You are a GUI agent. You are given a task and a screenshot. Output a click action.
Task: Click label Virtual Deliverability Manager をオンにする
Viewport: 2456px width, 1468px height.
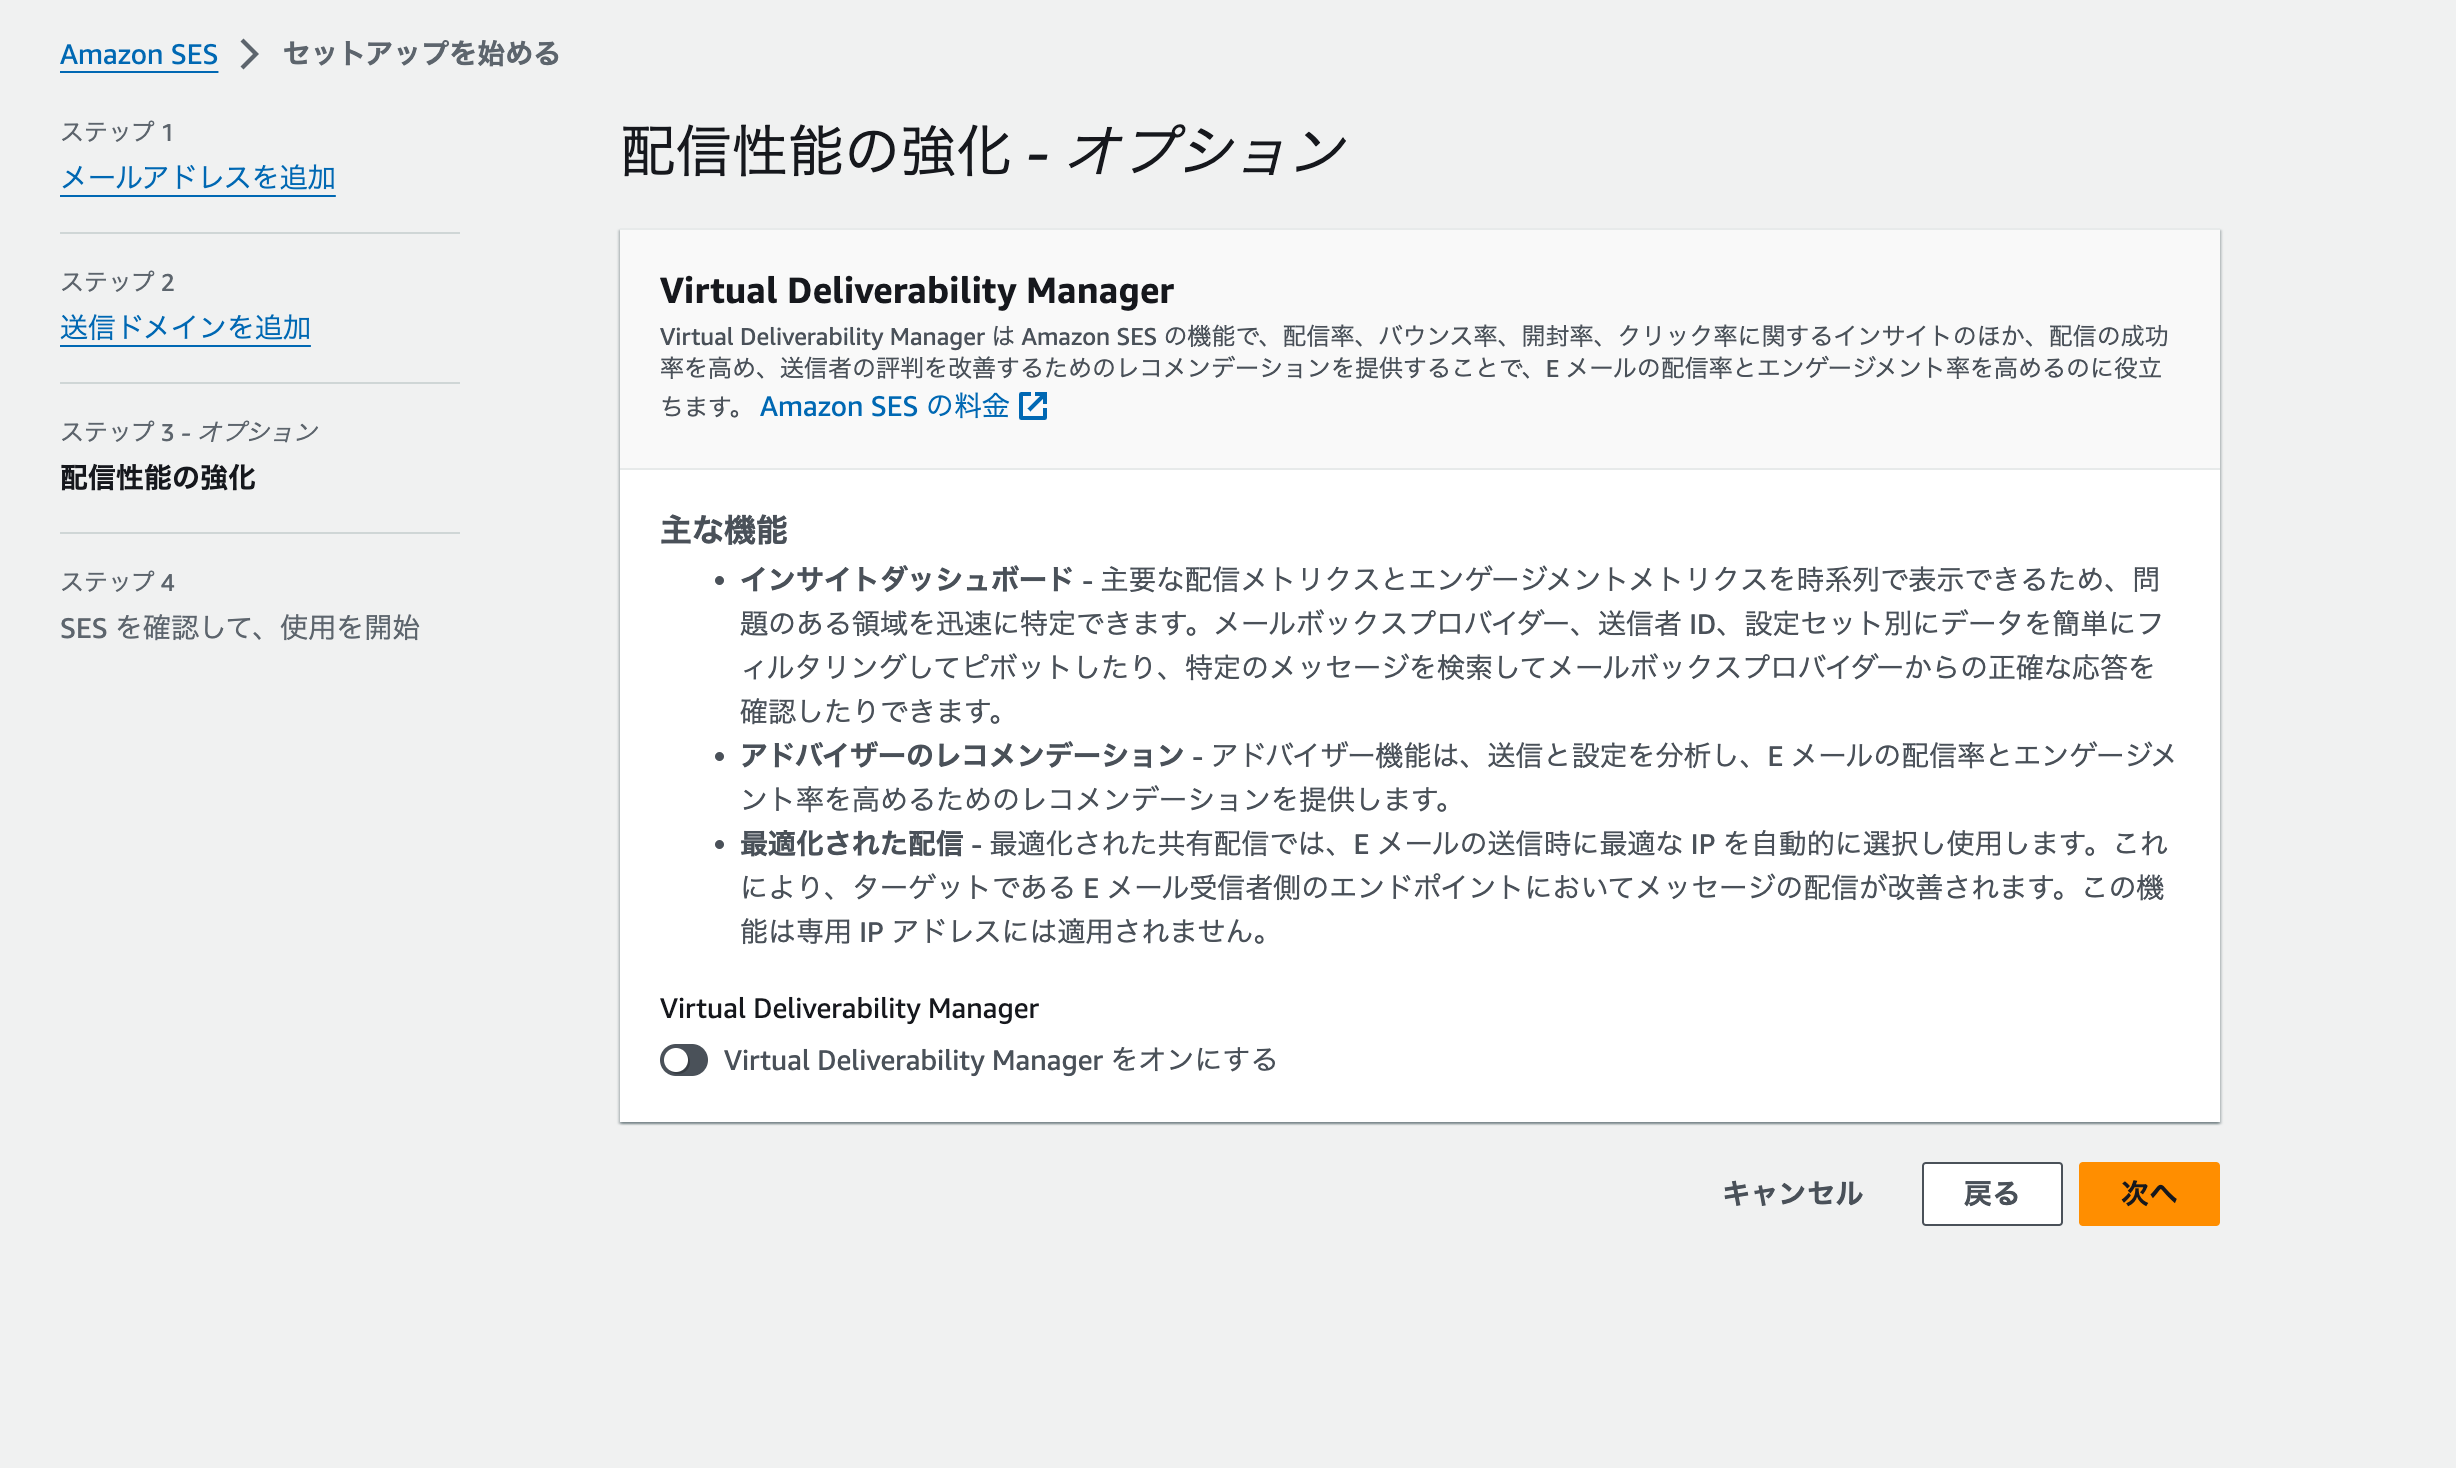coord(1001,1060)
